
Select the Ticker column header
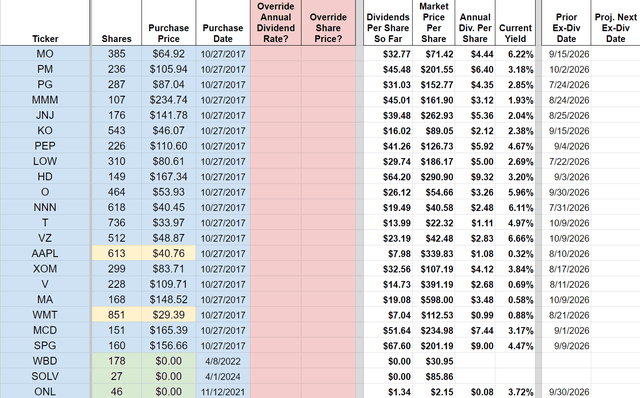pos(45,23)
